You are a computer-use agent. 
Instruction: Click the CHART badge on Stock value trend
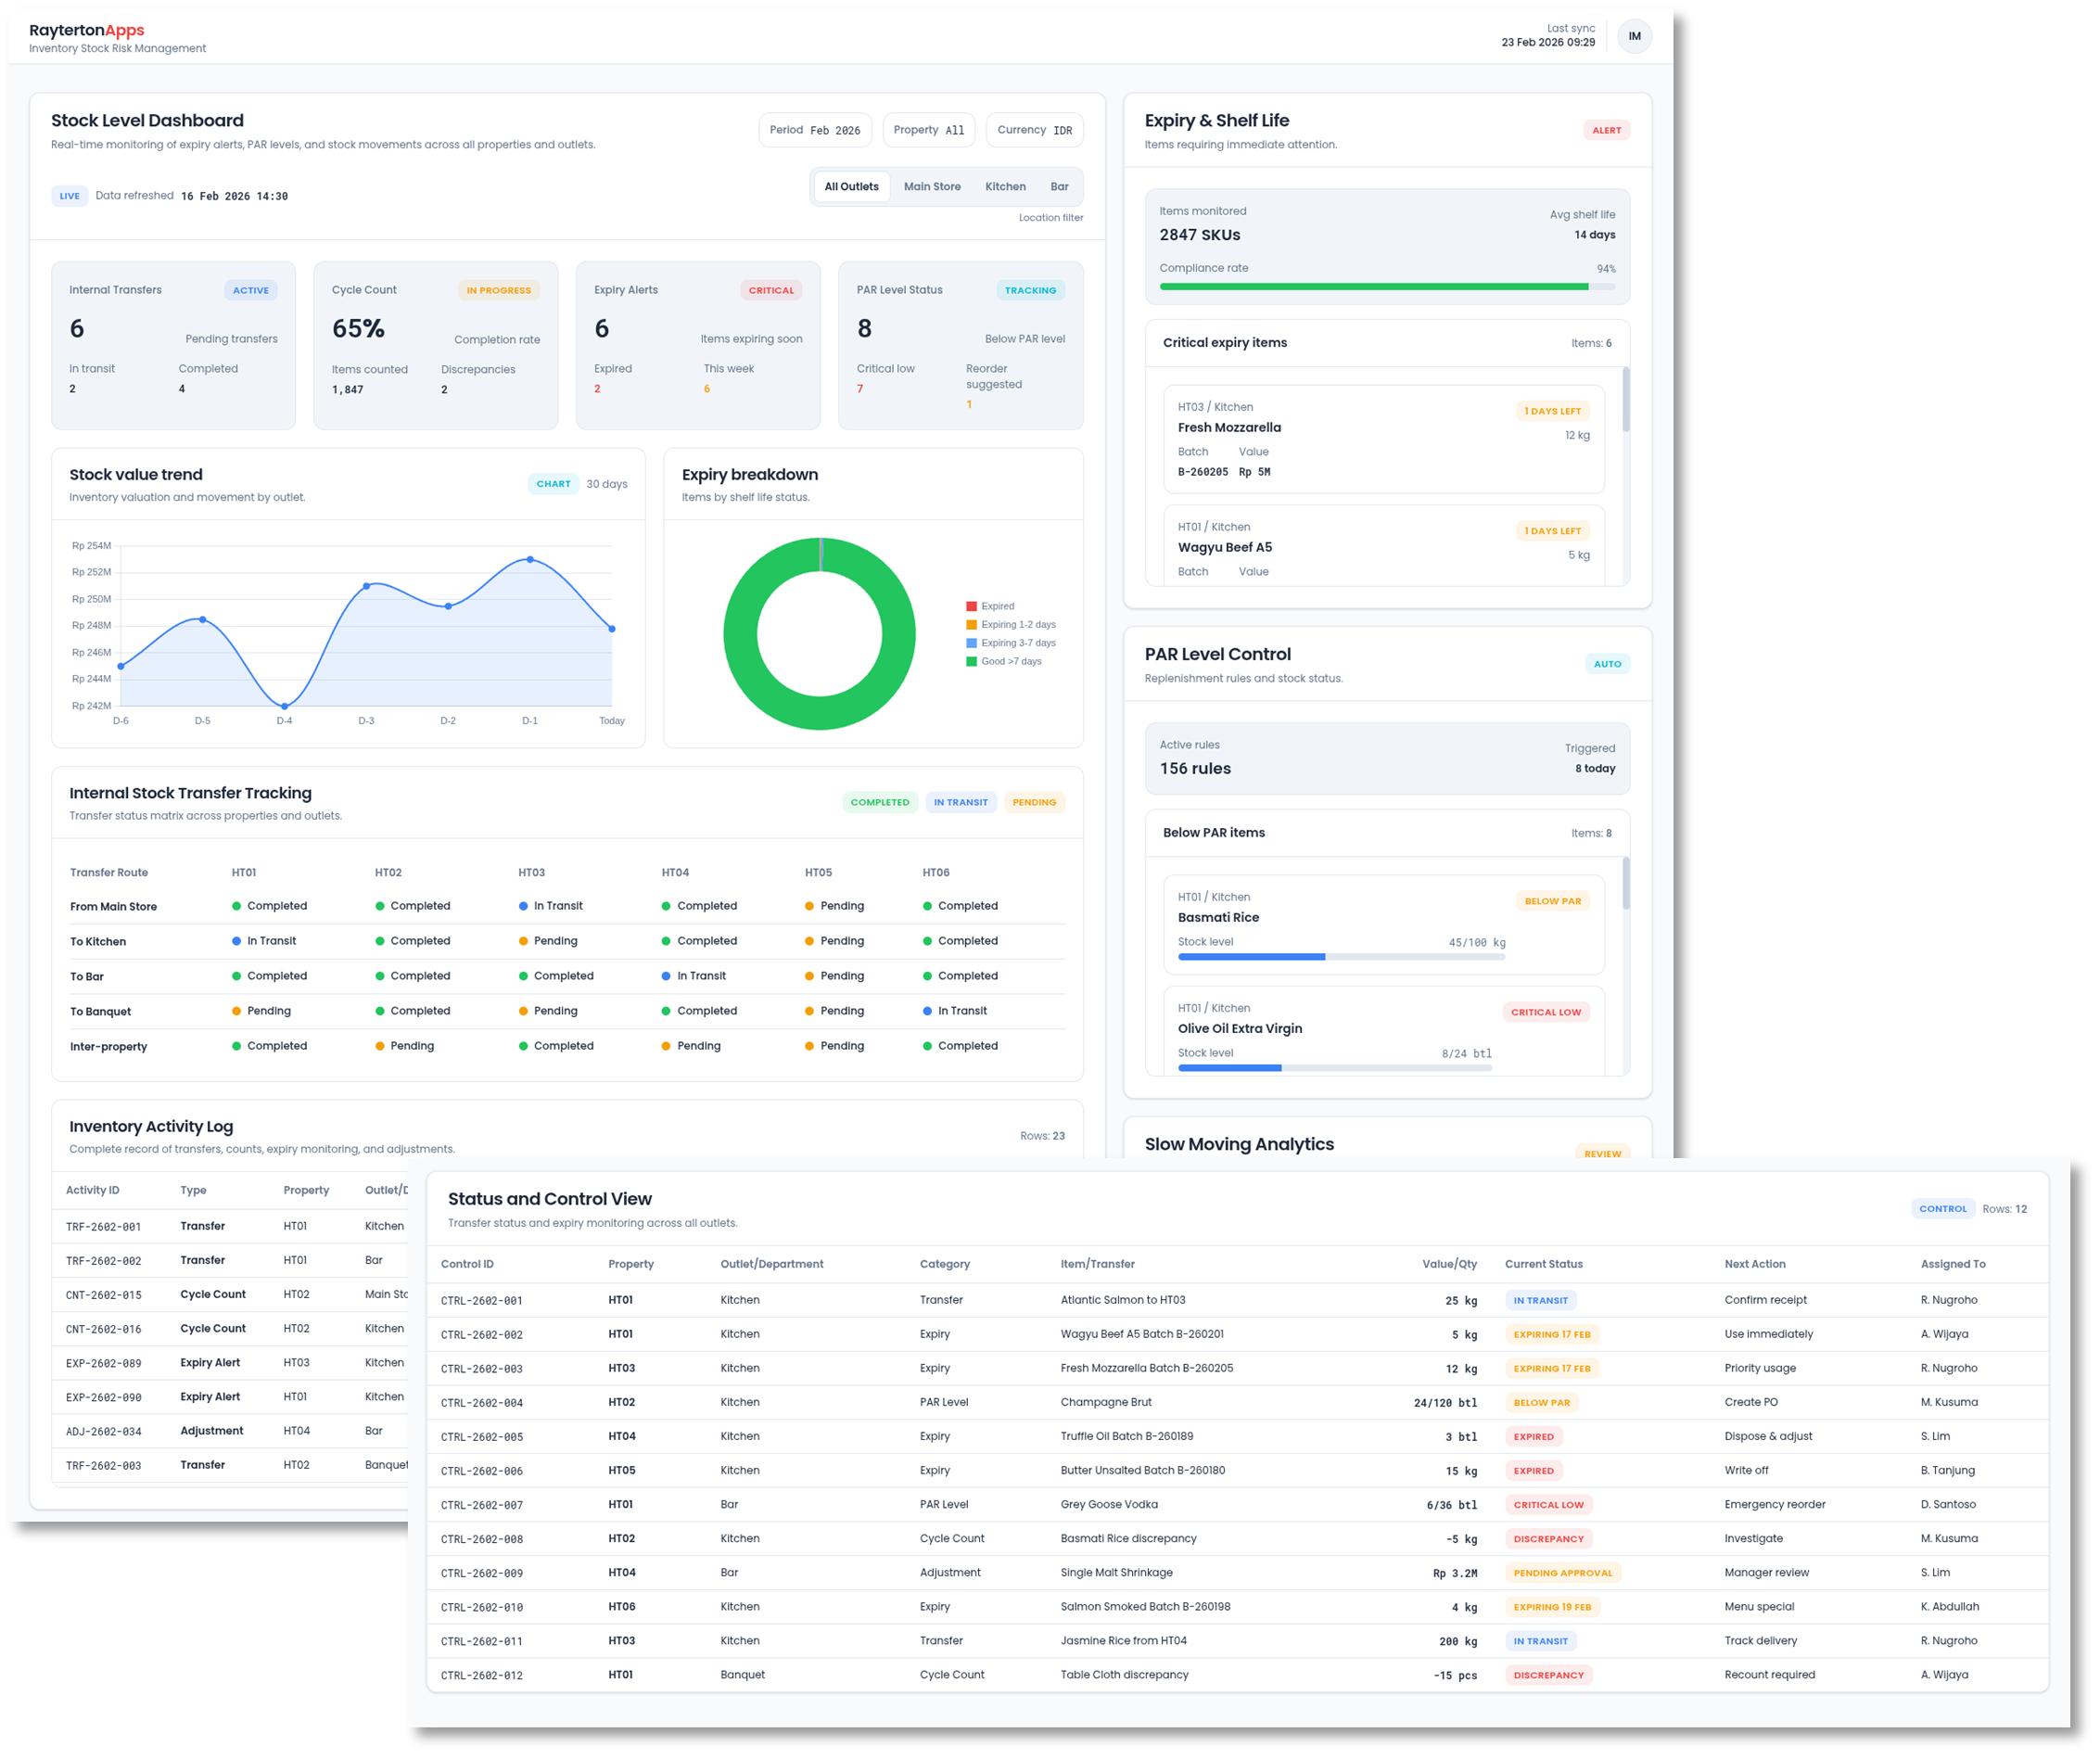point(553,483)
